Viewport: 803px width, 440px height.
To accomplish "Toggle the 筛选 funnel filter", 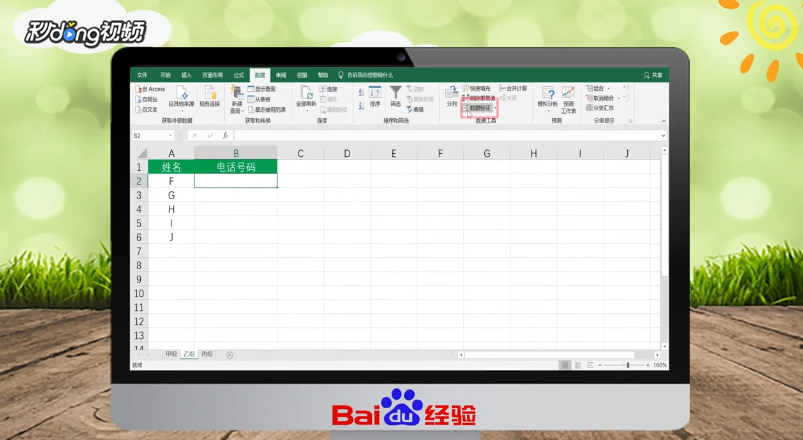I will [395, 97].
